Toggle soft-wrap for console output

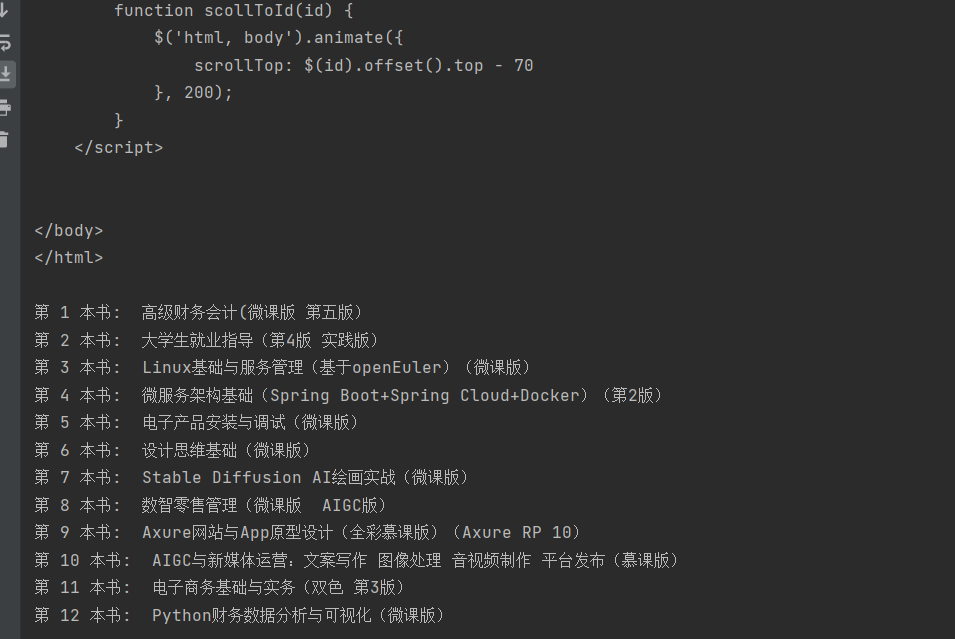click(x=5, y=42)
